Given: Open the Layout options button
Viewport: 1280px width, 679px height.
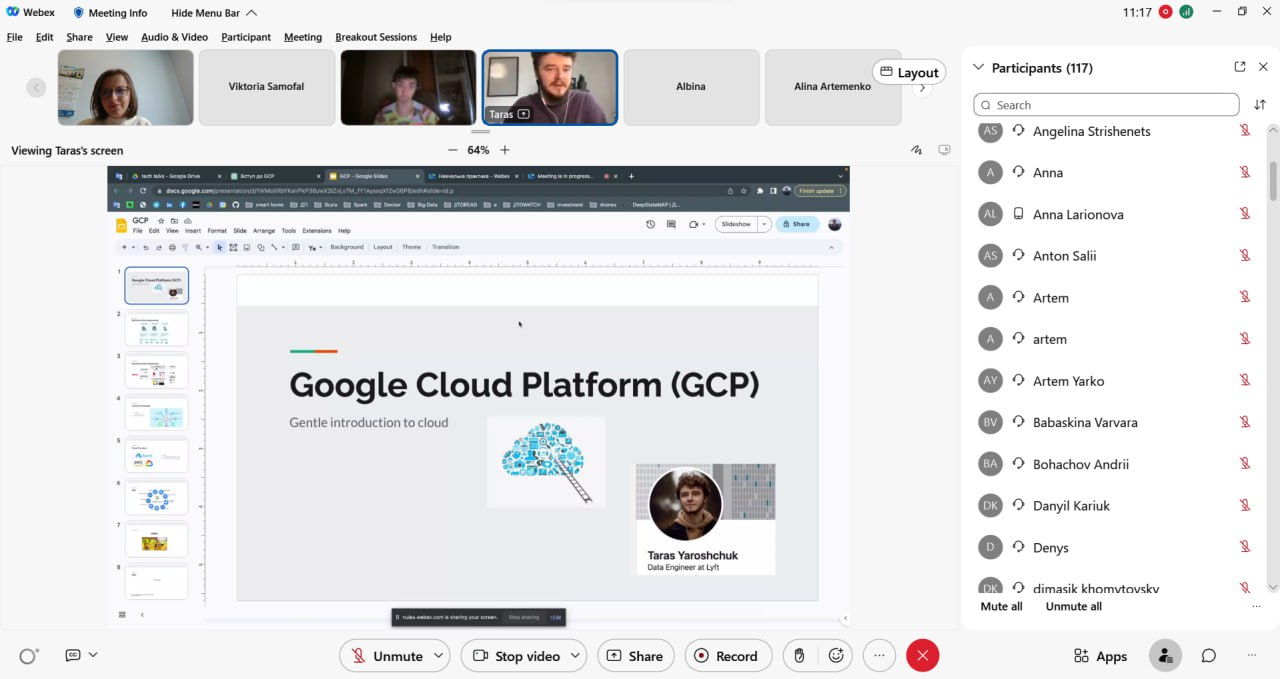Looking at the screenshot, I should pos(909,72).
